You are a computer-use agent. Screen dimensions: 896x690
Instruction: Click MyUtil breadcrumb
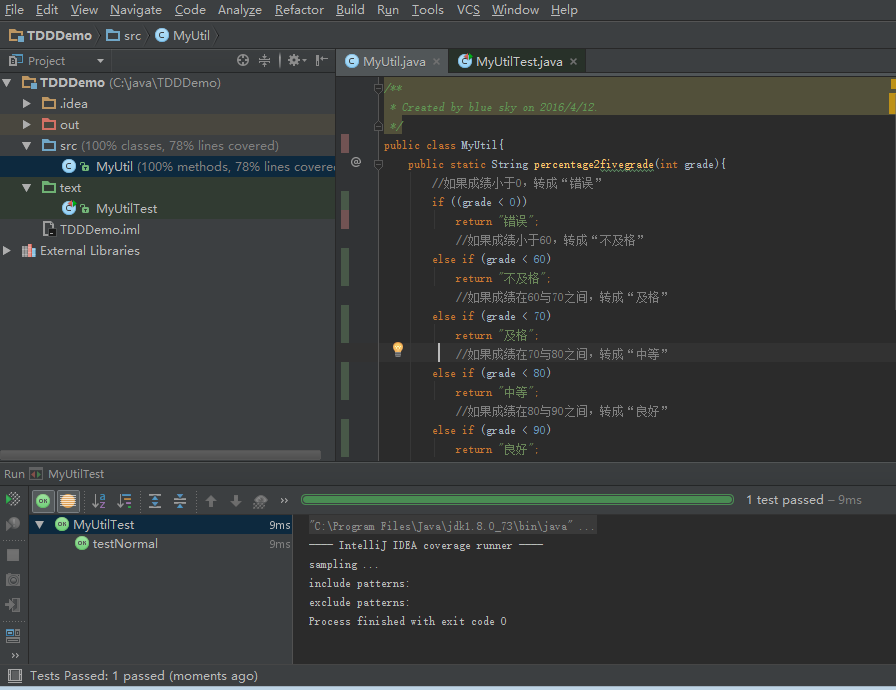[x=182, y=35]
